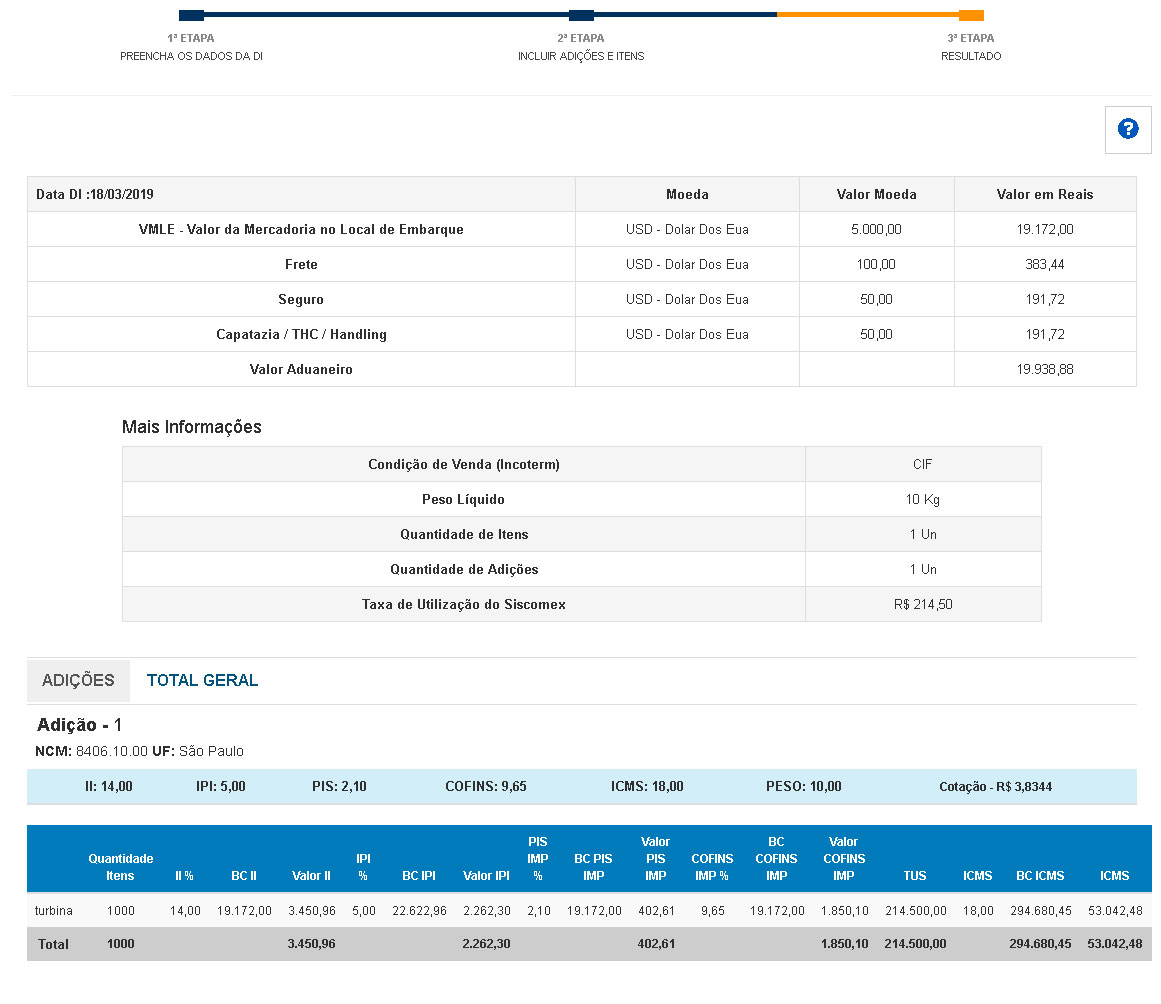Click the Quantidade de Adições label
Screen dimensions: 1161x1004
pos(464,569)
